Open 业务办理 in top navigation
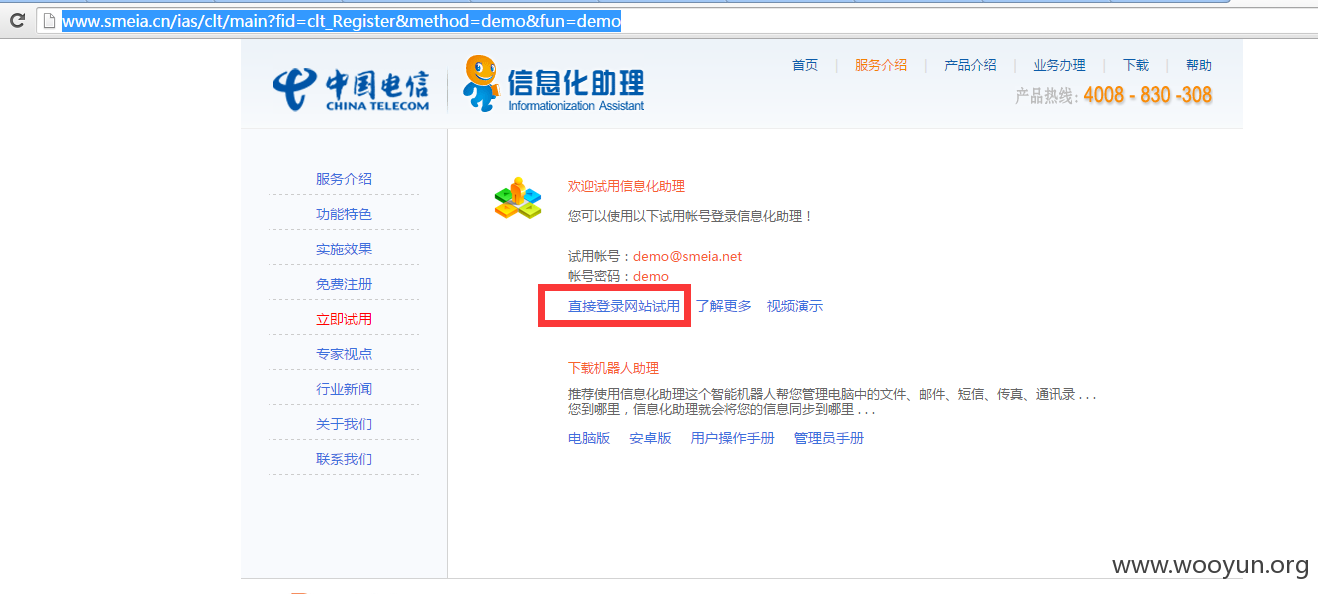The width and height of the screenshot is (1318, 594). [1059, 65]
